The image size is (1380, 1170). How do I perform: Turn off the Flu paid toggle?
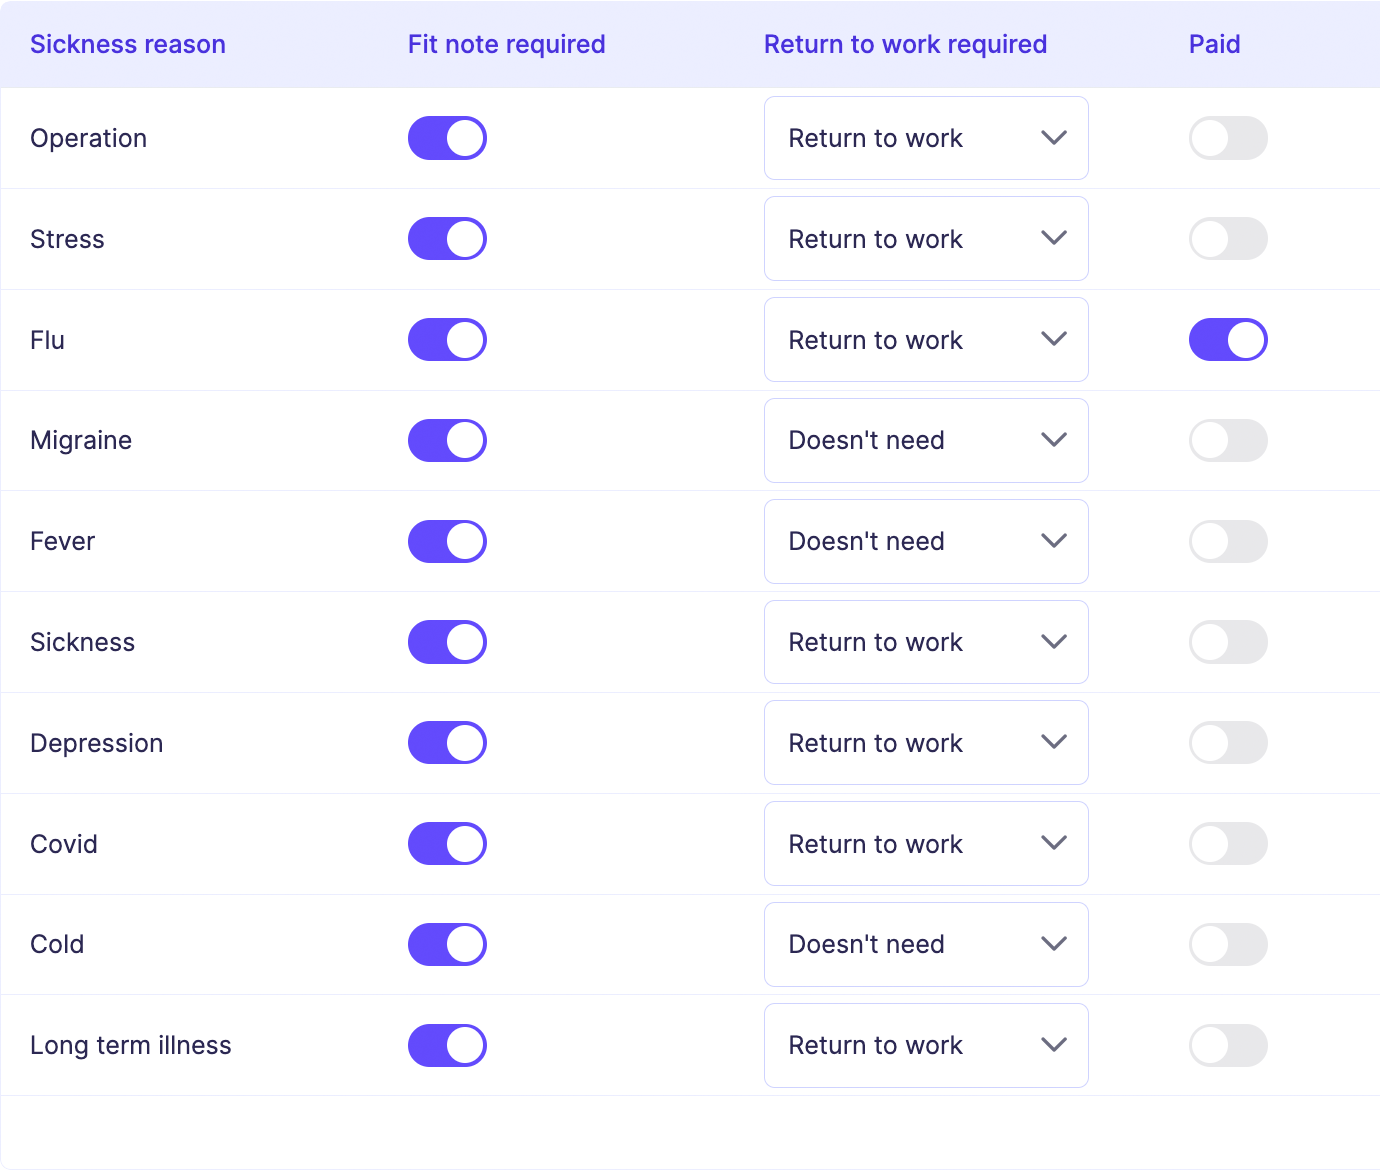point(1228,340)
